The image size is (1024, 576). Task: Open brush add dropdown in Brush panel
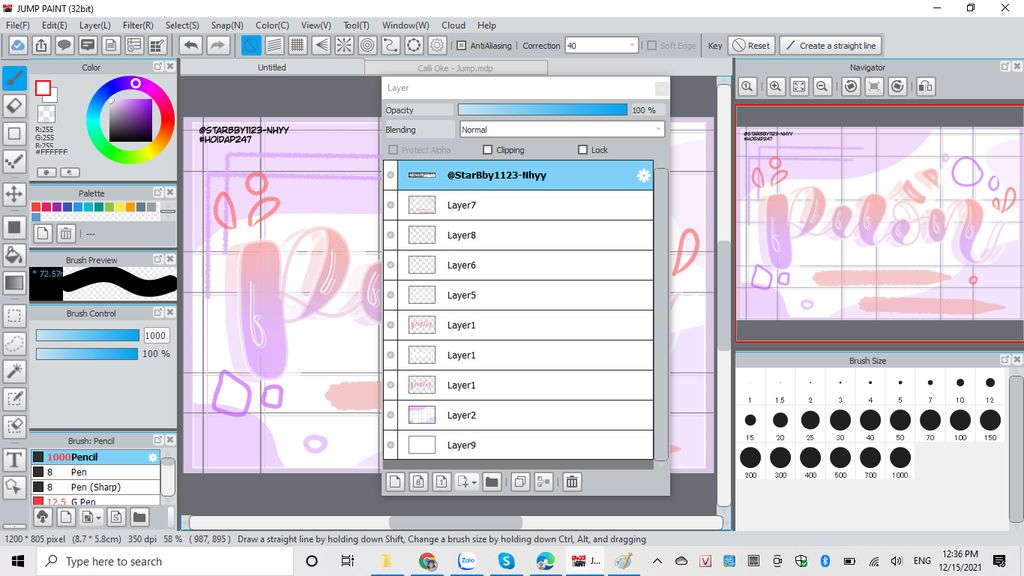click(98, 518)
